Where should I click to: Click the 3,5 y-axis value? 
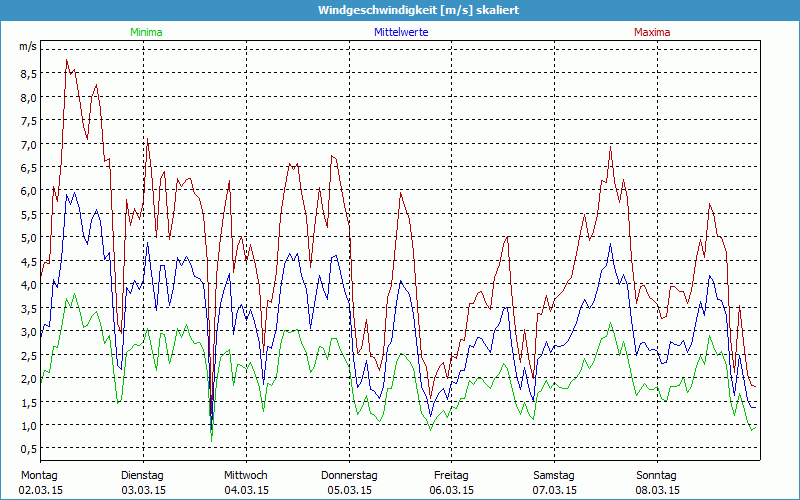point(28,308)
